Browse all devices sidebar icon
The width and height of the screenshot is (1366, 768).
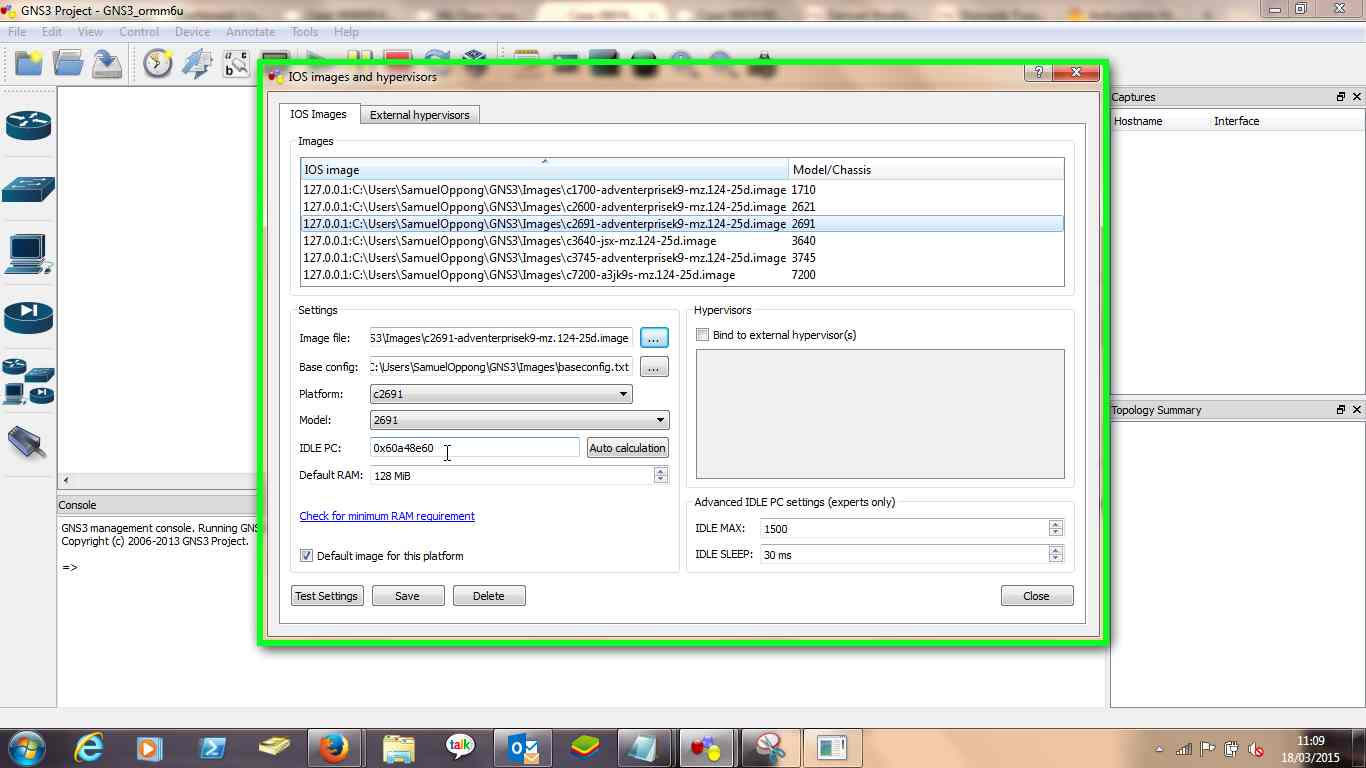click(28, 381)
